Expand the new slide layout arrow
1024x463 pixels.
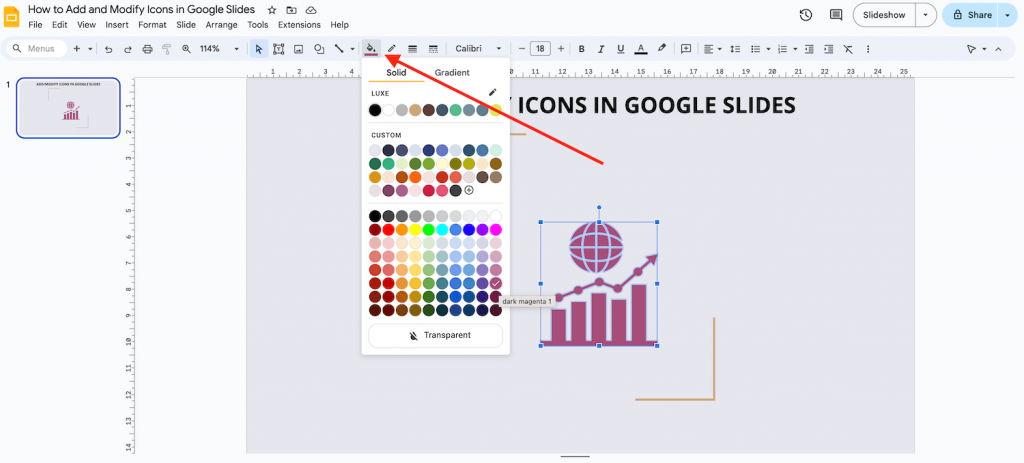(x=90, y=49)
